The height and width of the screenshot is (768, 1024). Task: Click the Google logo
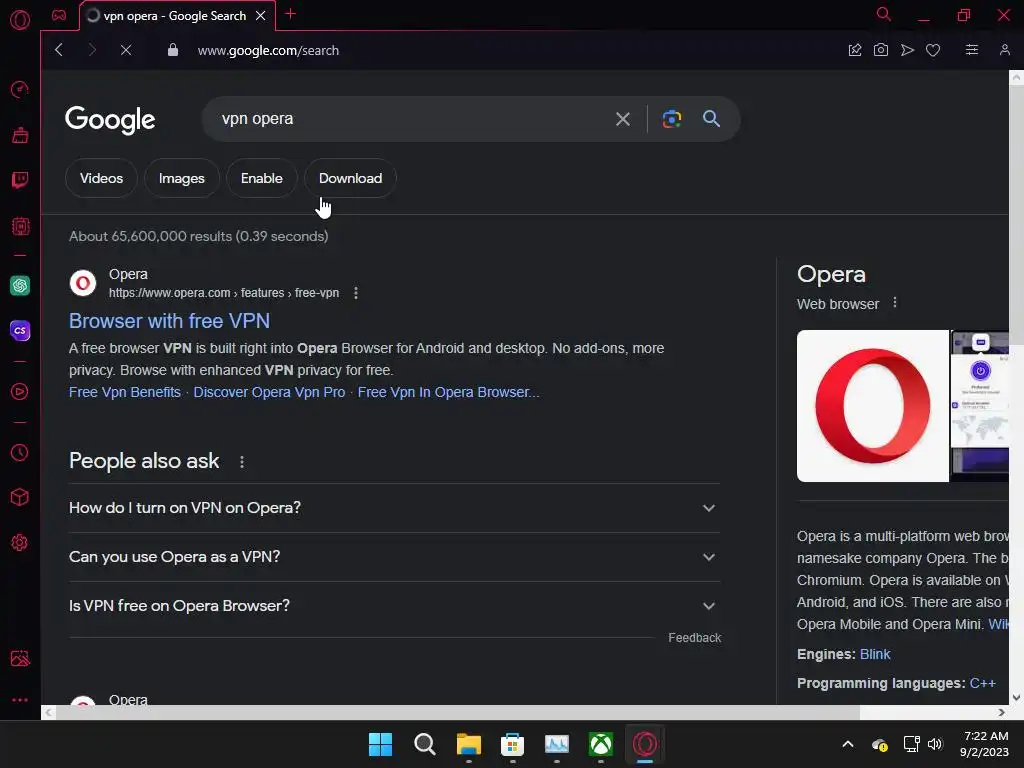[110, 120]
